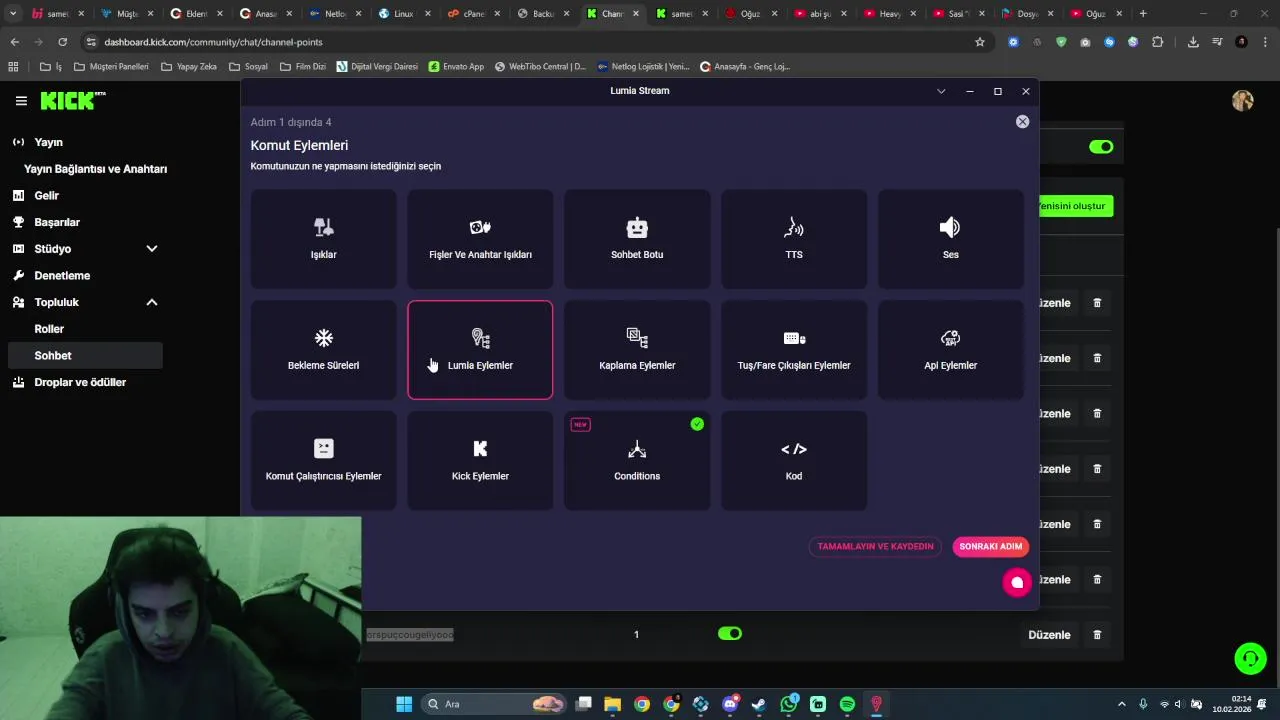Open the Conditions action card
The image size is (1280, 720).
[637, 461]
